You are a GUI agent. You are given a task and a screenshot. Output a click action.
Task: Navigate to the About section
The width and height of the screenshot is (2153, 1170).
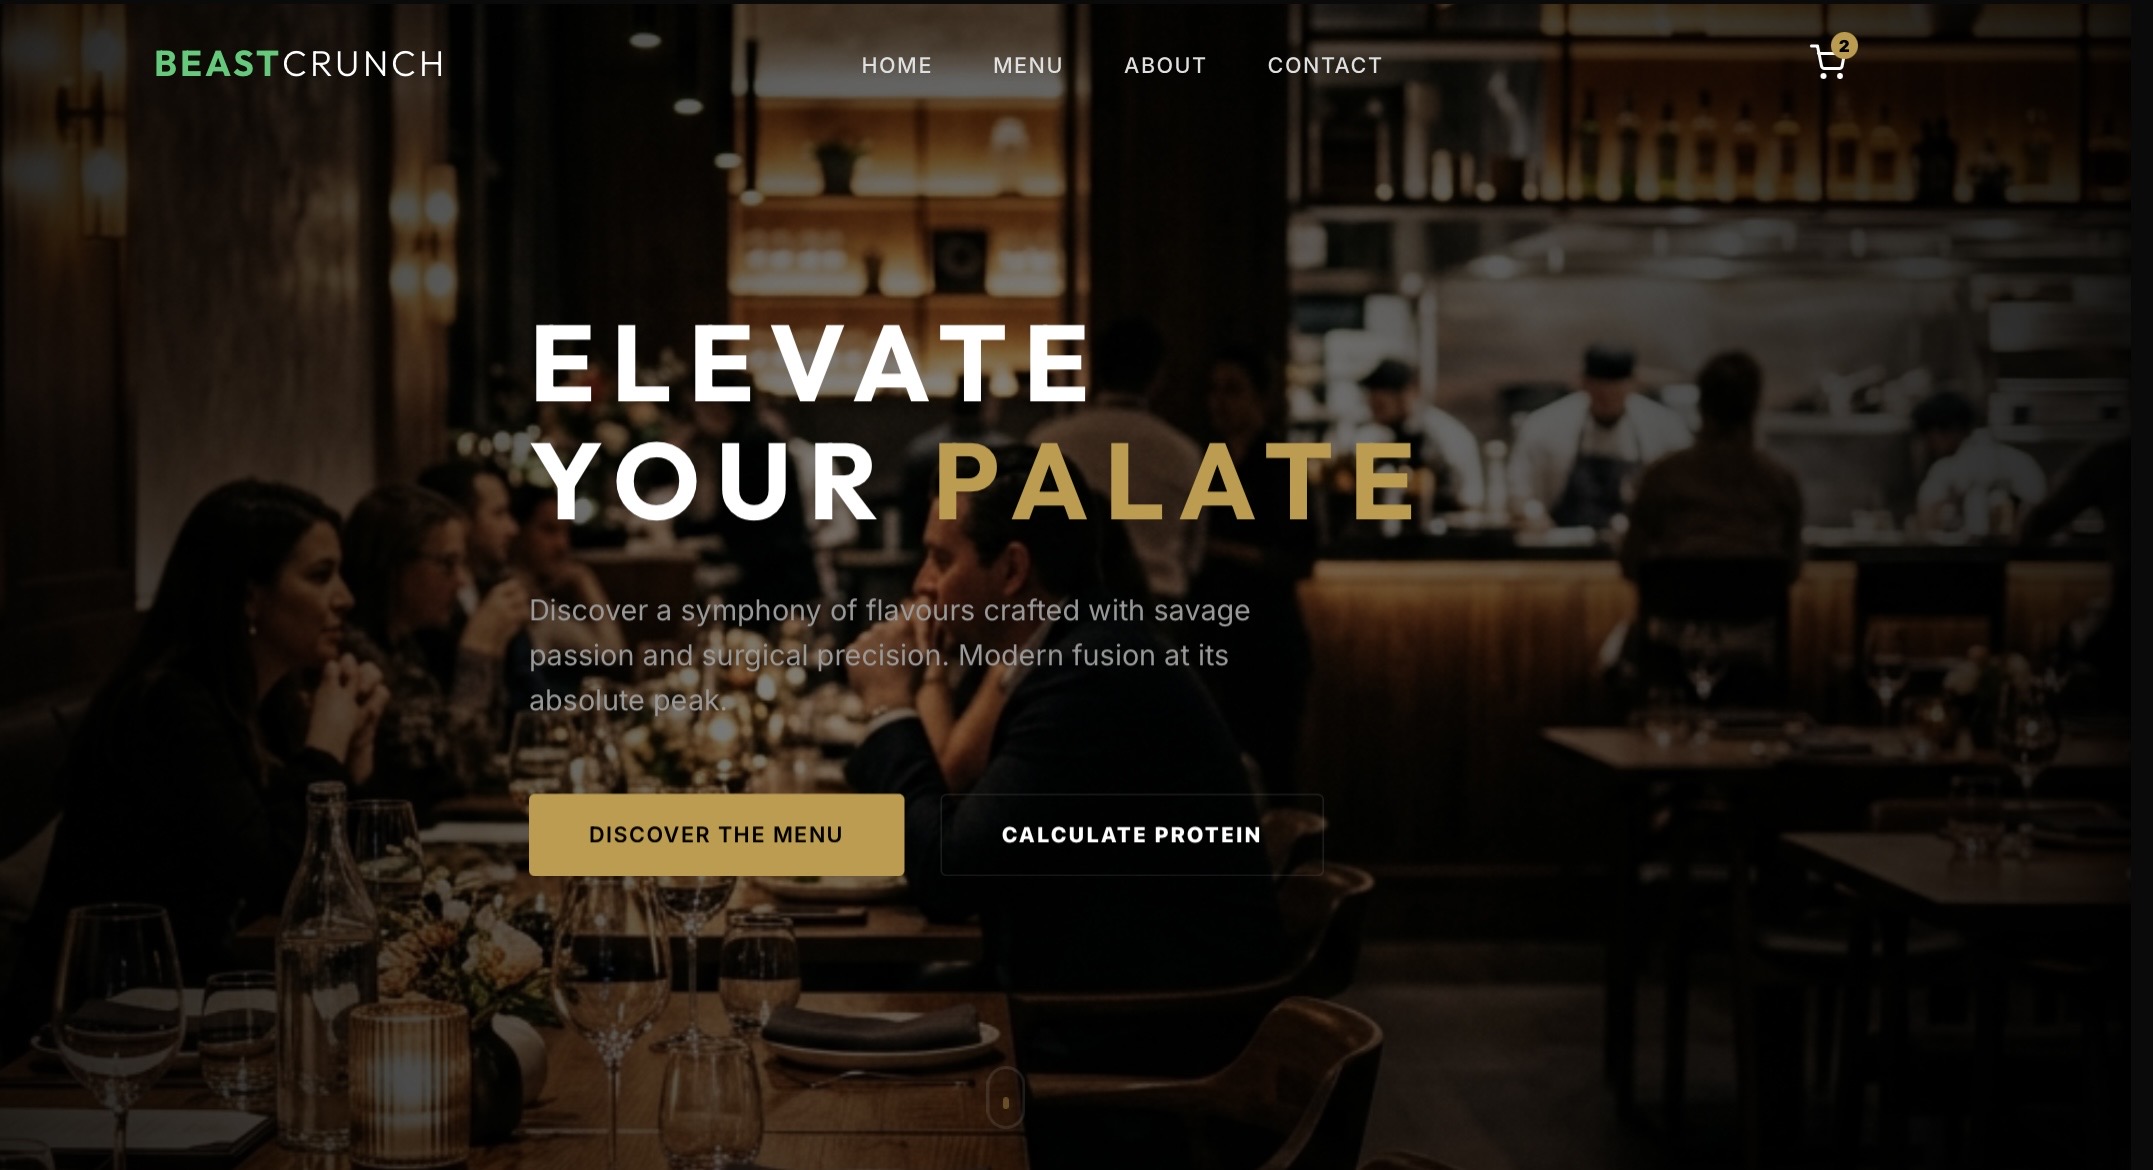tap(1165, 65)
